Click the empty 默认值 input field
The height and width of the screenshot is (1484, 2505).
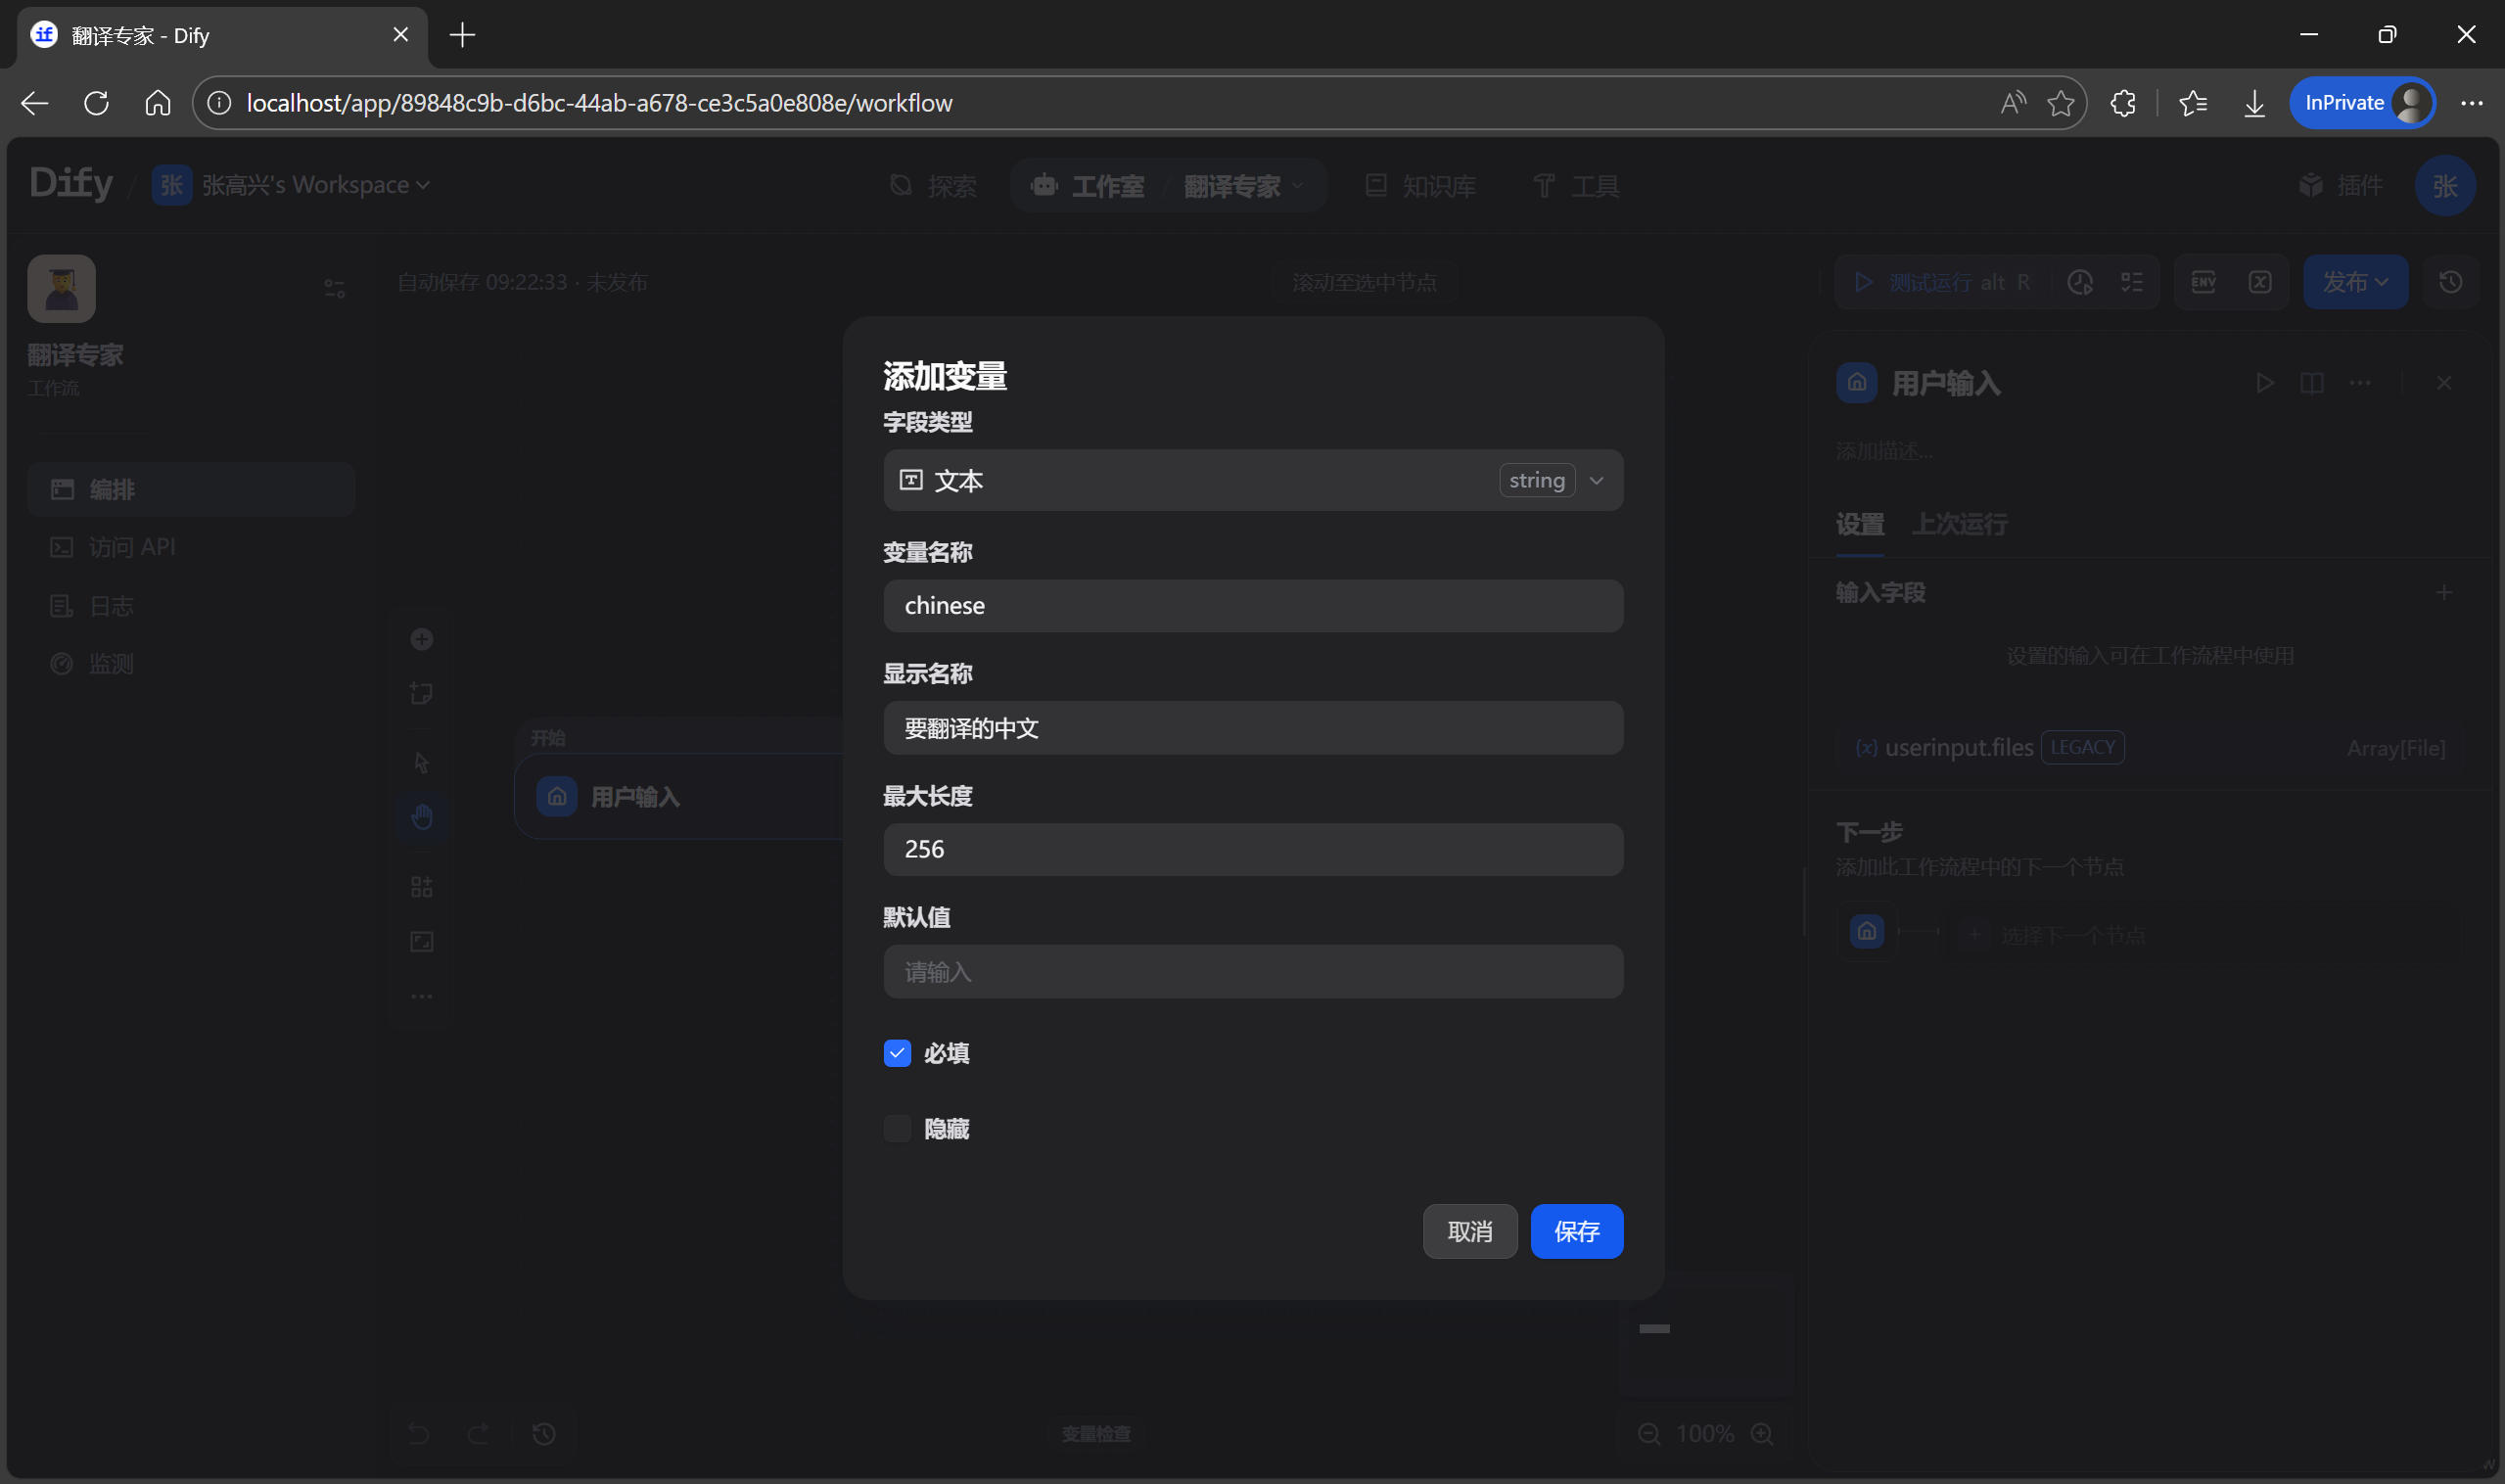(1252, 972)
